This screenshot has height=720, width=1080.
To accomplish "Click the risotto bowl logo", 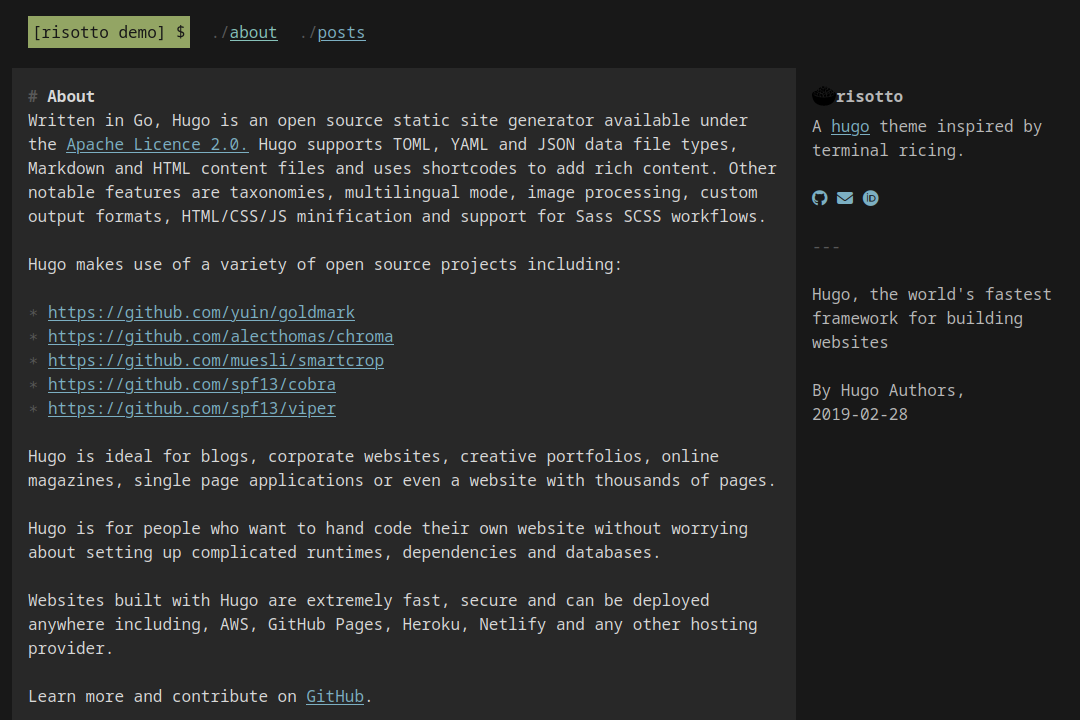I will pos(823,96).
